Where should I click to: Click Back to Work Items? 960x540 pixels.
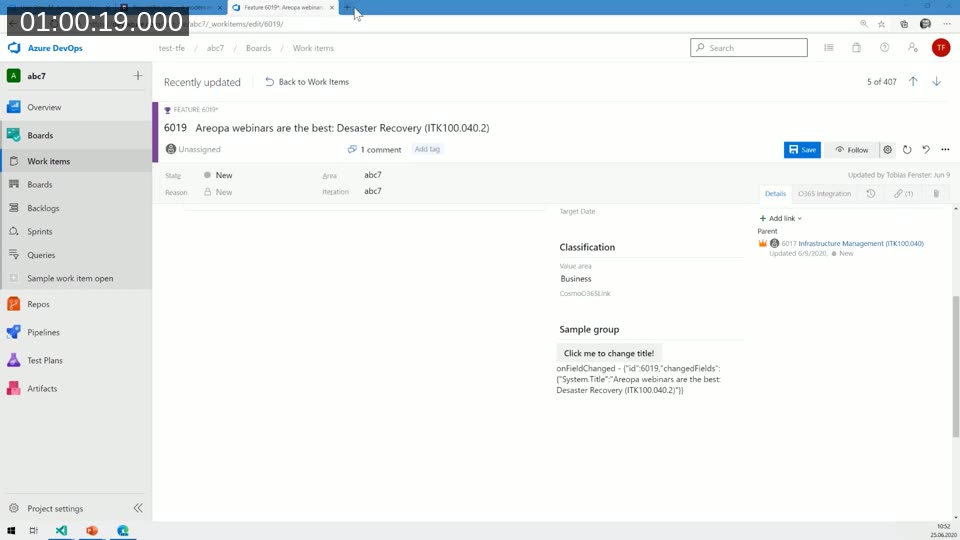[x=307, y=82]
